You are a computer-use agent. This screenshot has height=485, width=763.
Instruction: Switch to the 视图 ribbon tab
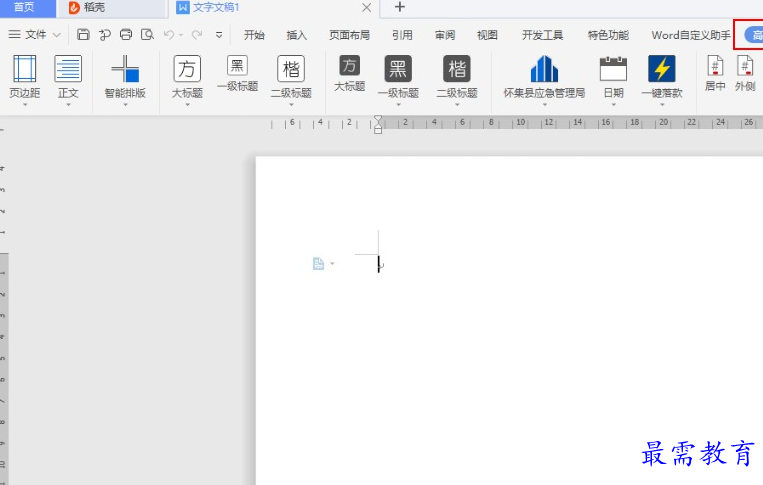487,35
